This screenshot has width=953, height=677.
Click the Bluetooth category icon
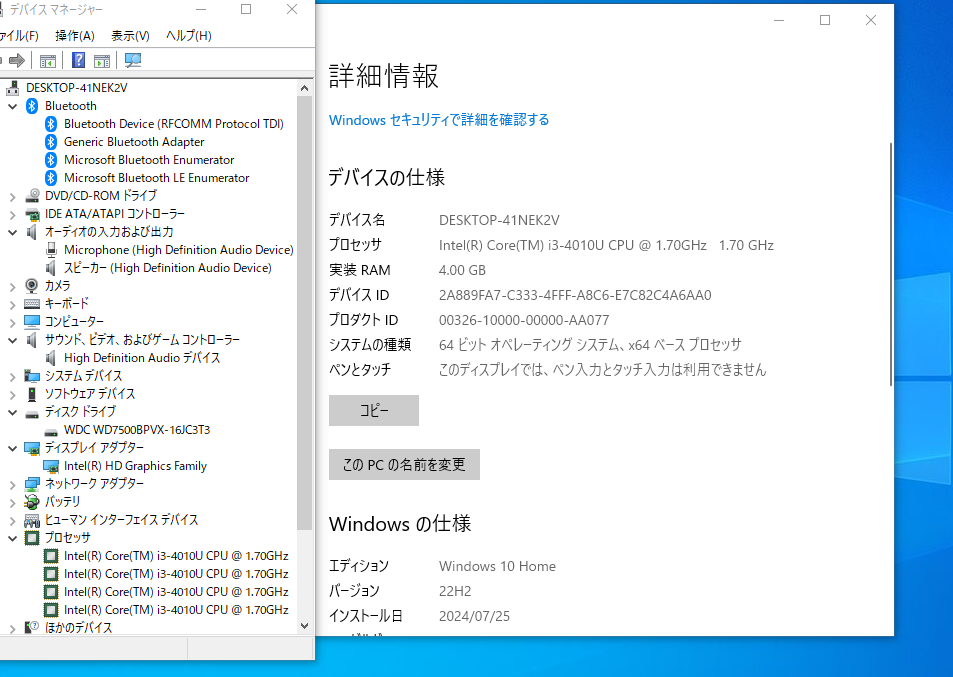[x=32, y=106]
